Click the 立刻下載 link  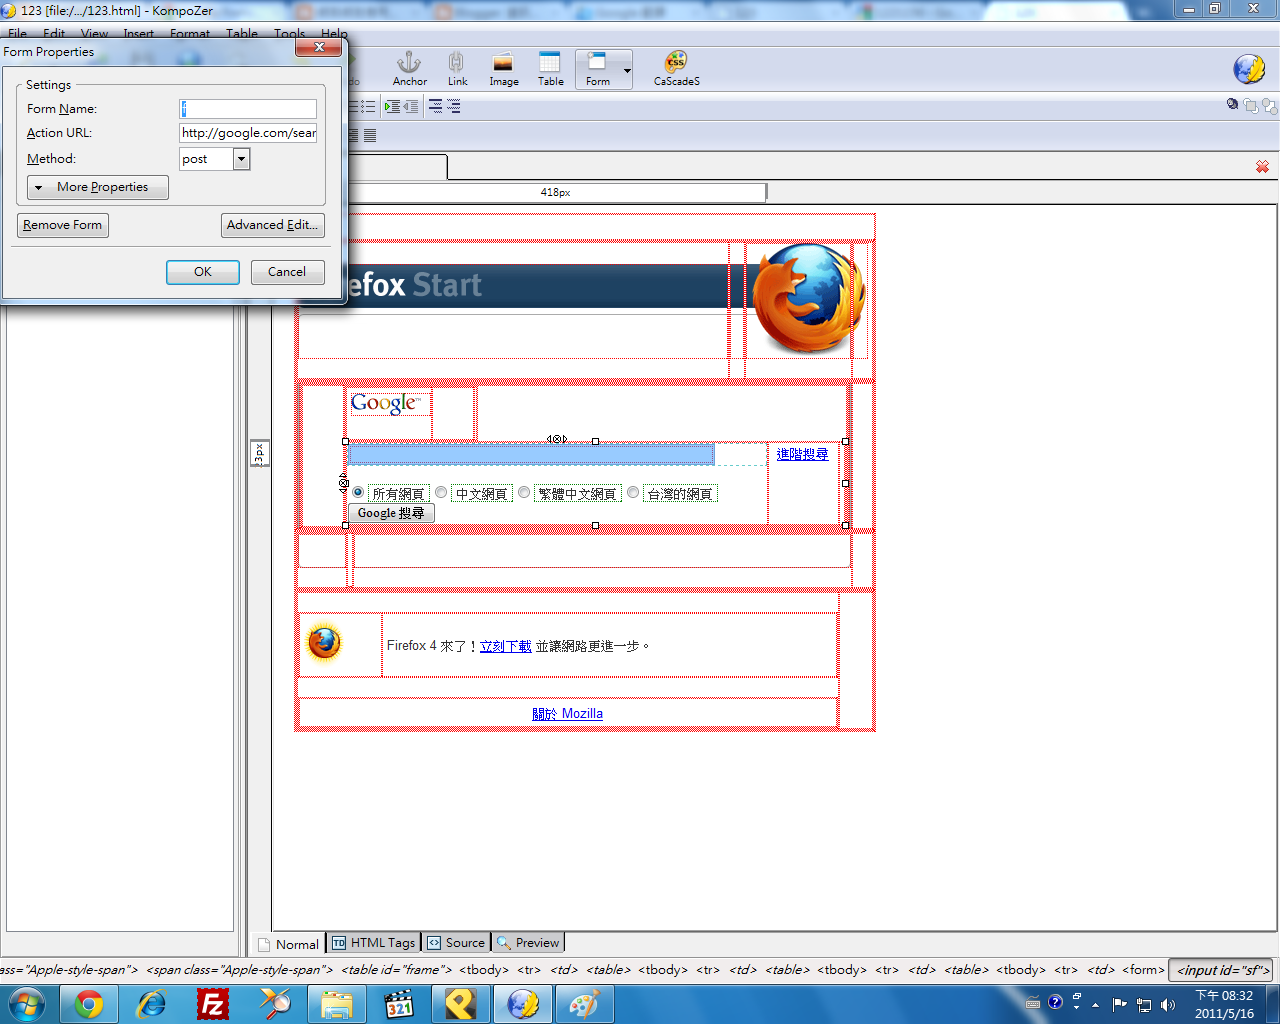505,646
